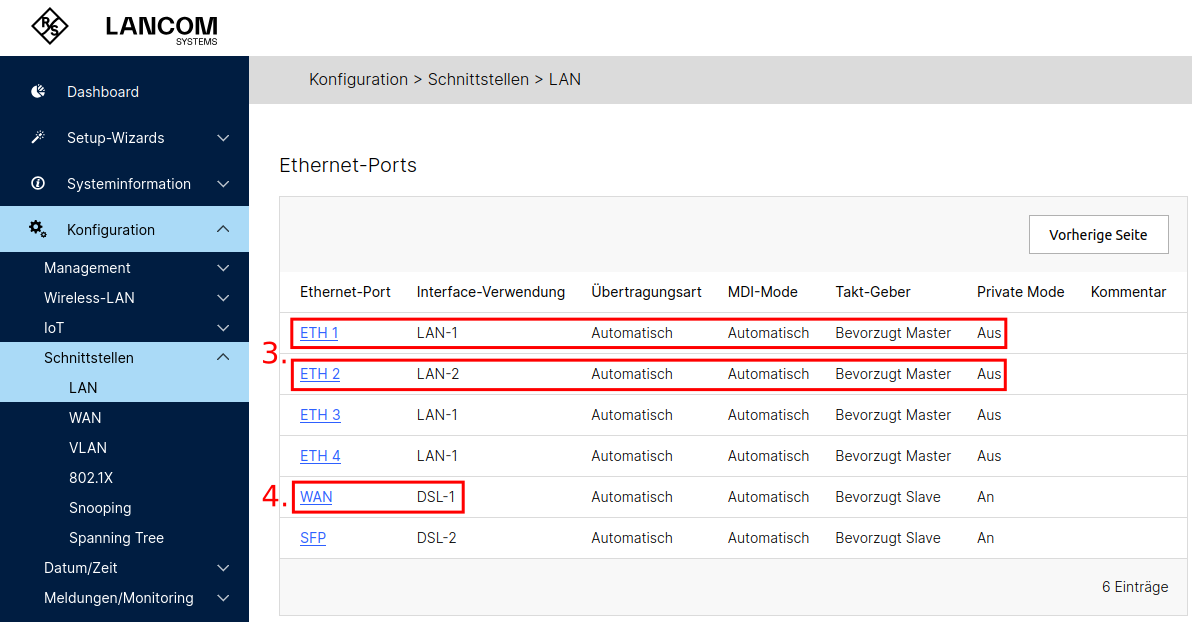Viewport: 1192px width, 622px height.
Task: Click the An value in the SFP row
Action: click(985, 538)
